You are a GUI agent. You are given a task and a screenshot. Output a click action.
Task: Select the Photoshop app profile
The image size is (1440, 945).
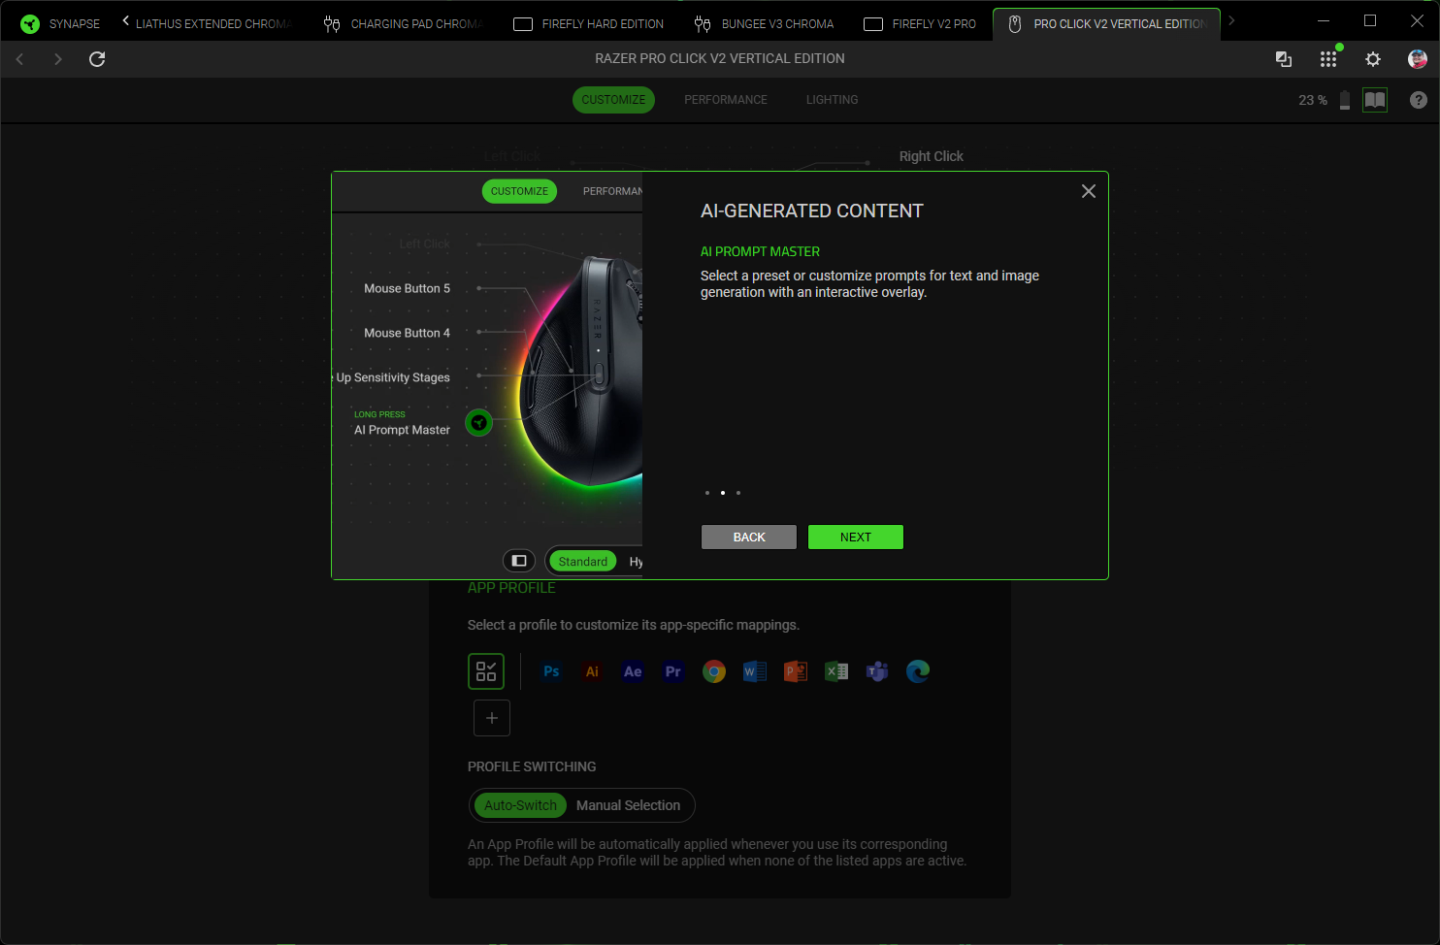click(x=551, y=671)
